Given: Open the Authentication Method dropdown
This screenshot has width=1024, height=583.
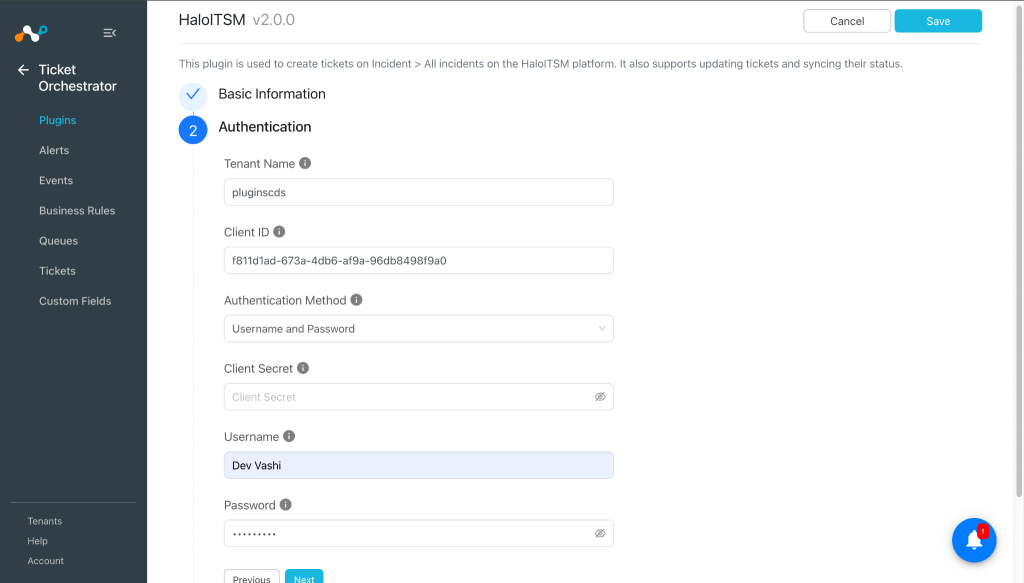Looking at the screenshot, I should pos(419,328).
